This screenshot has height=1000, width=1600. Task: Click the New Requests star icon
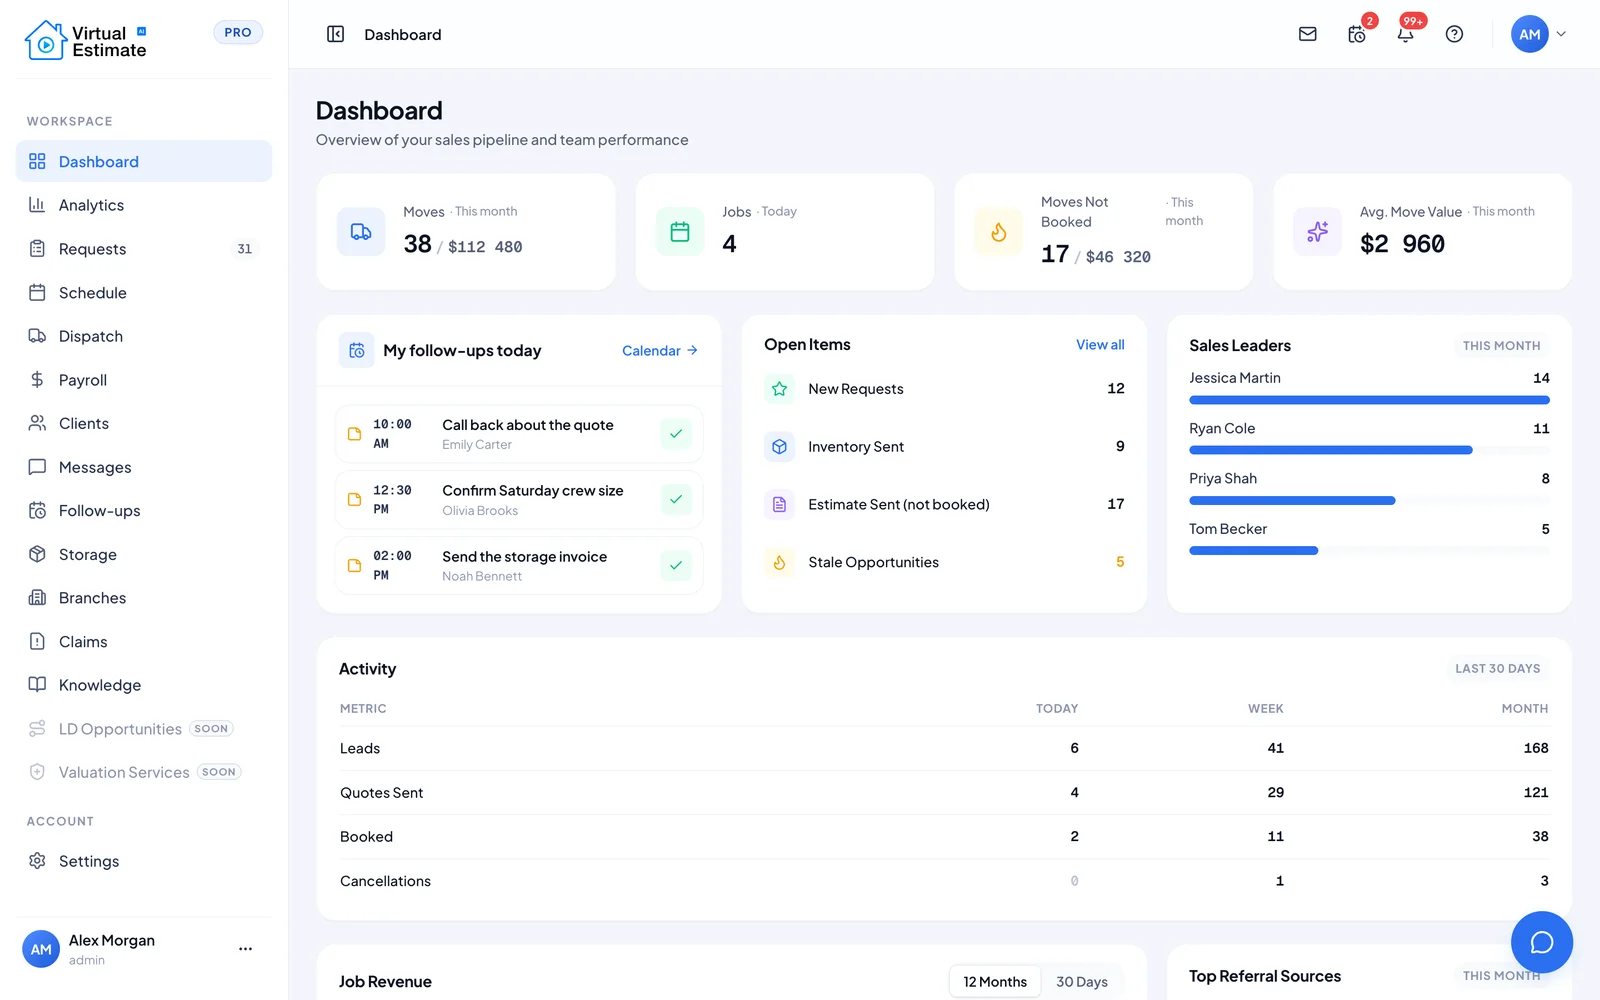point(780,389)
